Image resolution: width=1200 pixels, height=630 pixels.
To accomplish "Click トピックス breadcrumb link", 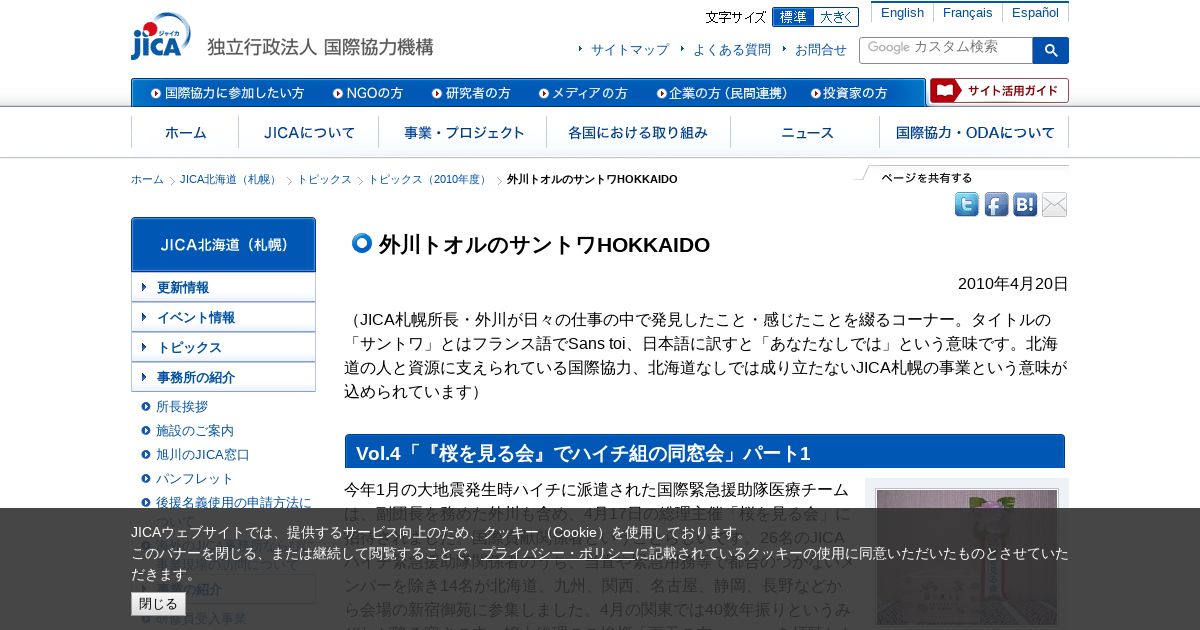I will [x=324, y=179].
